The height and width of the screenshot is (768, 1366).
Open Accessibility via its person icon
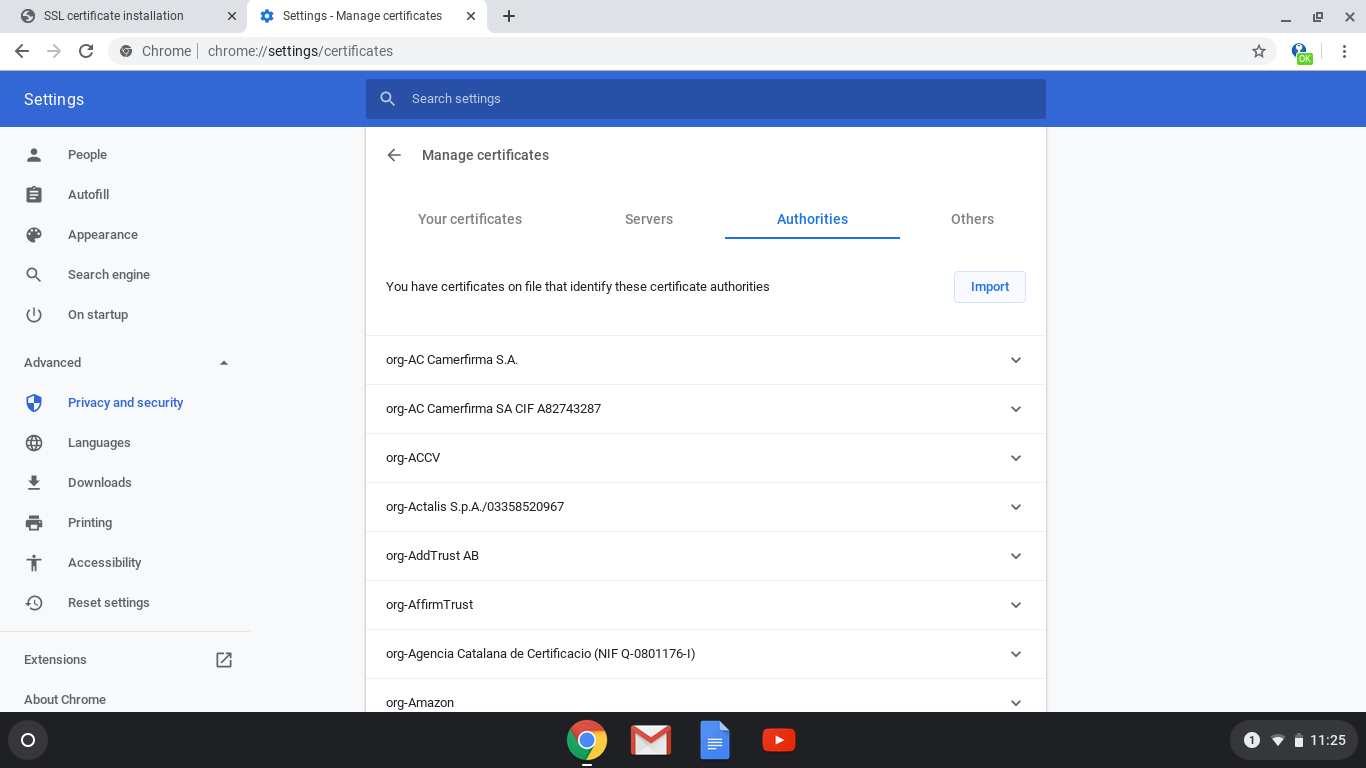click(x=33, y=562)
